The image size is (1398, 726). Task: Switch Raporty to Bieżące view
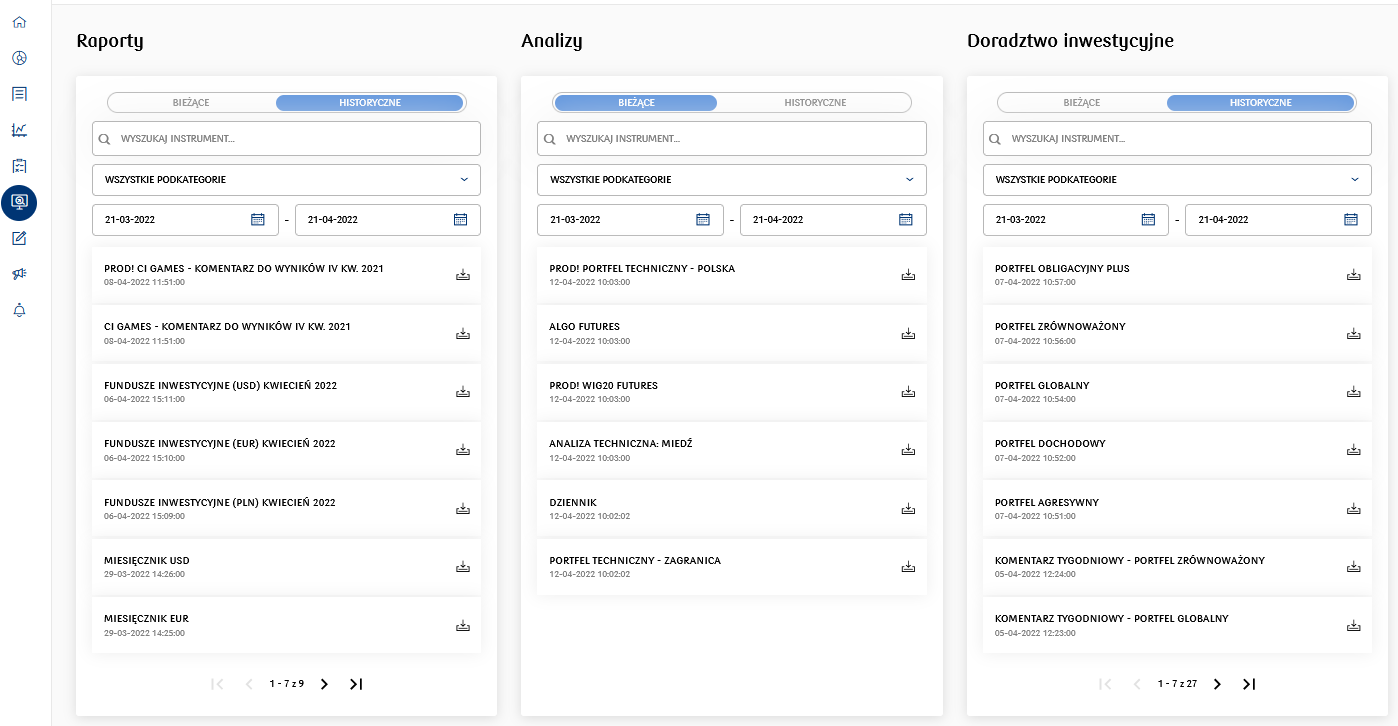[x=191, y=103]
